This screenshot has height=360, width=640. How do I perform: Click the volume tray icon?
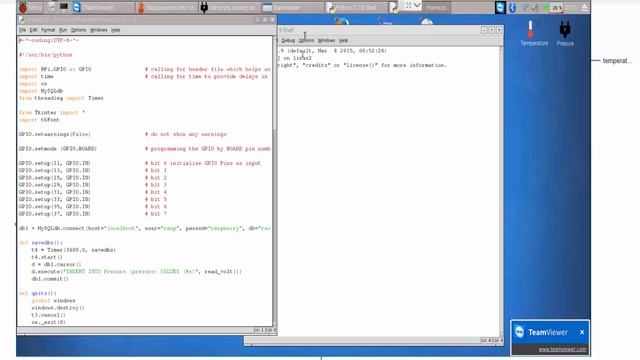tap(535, 7)
